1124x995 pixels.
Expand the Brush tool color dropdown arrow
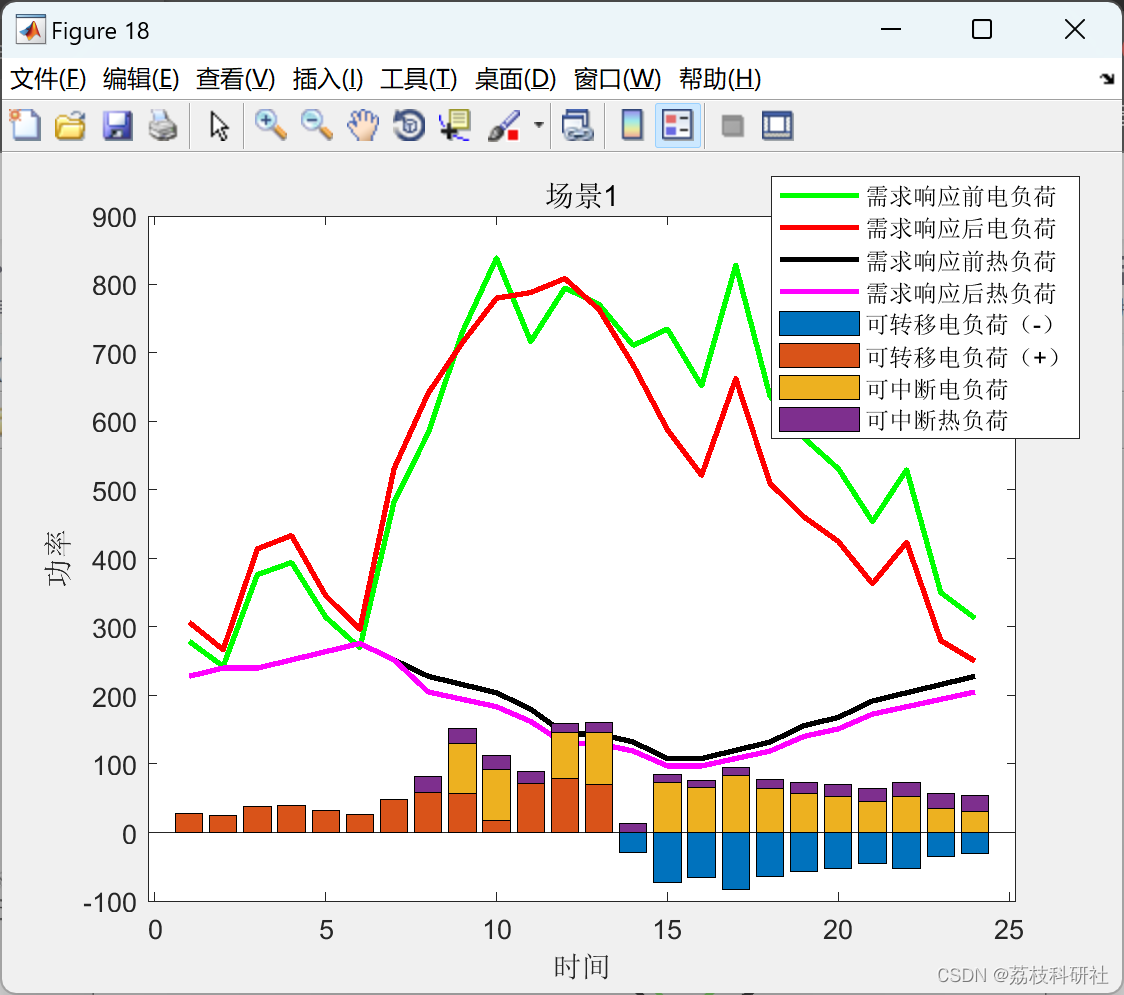pos(539,125)
